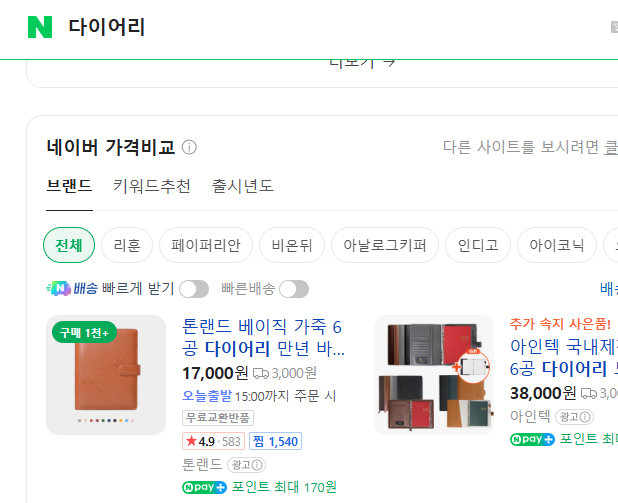Click the 찜 1,540 wishlist button

pyautogui.click(x=275, y=441)
